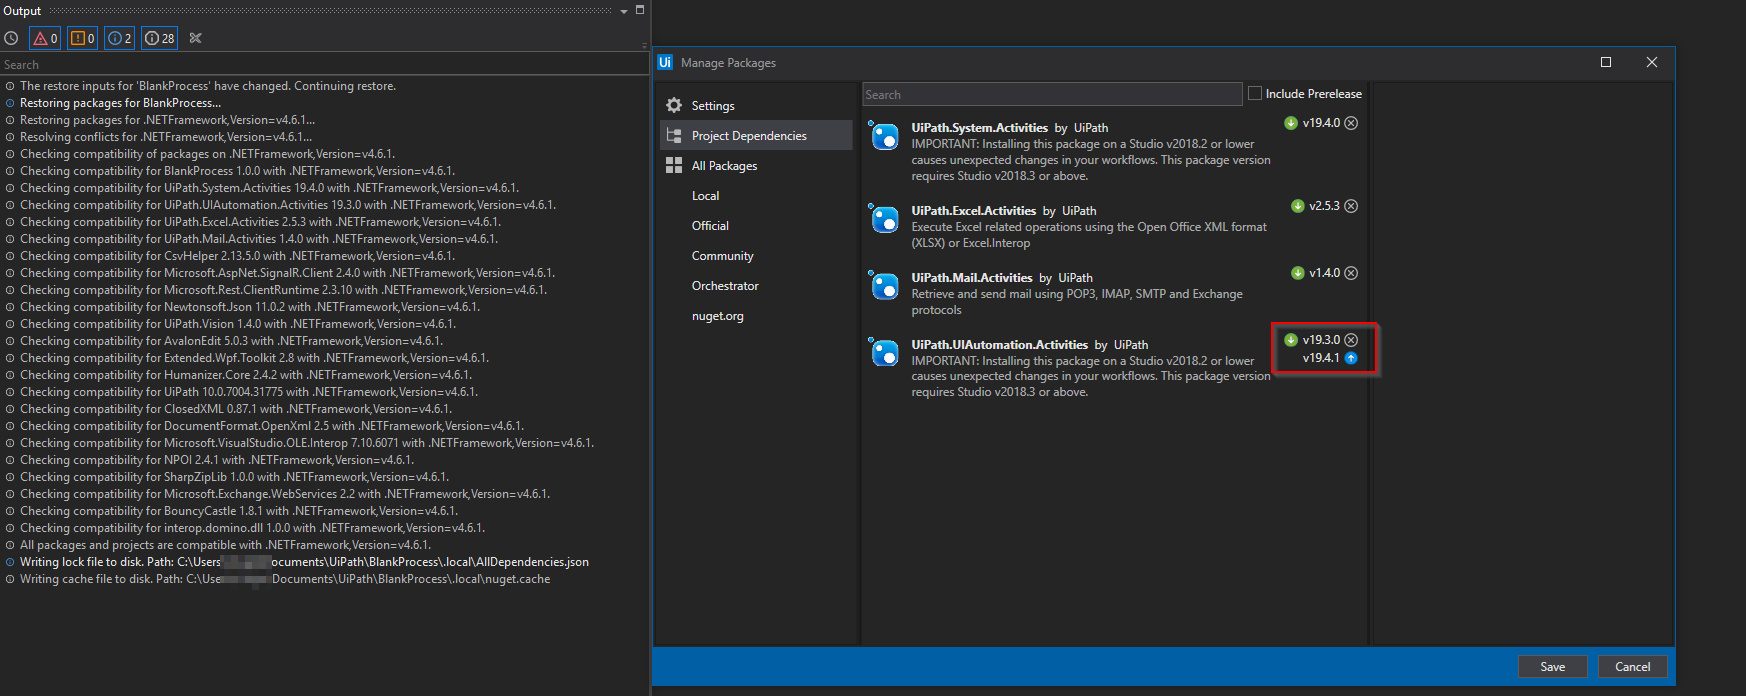Select the Project Dependencies tab
Viewport: 1746px width, 696px height.
click(748, 136)
